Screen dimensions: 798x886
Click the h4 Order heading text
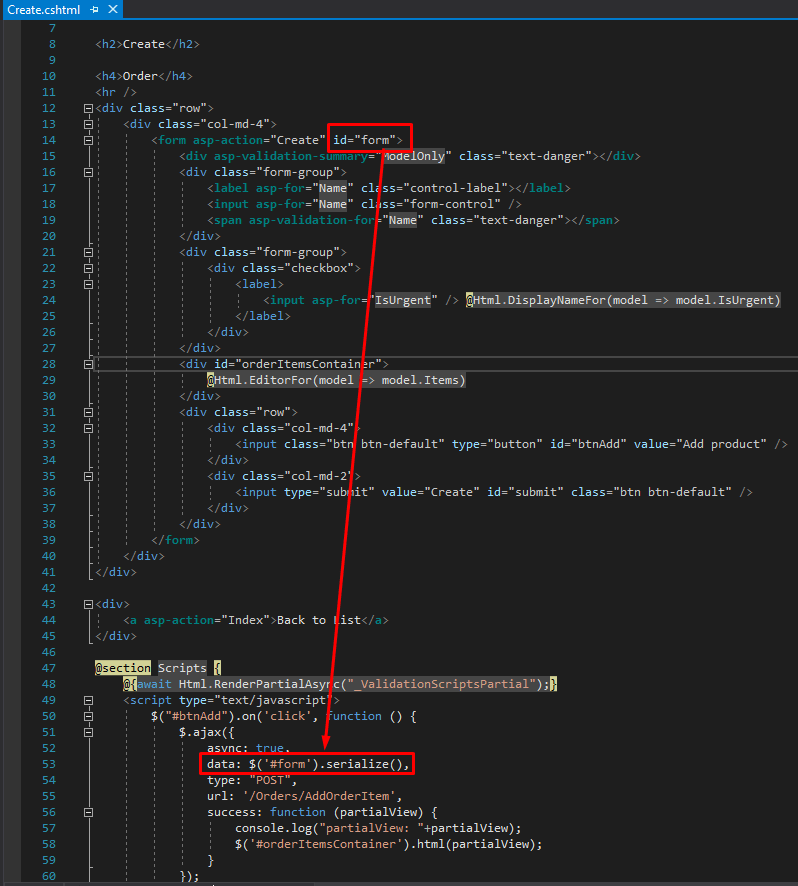tap(140, 76)
